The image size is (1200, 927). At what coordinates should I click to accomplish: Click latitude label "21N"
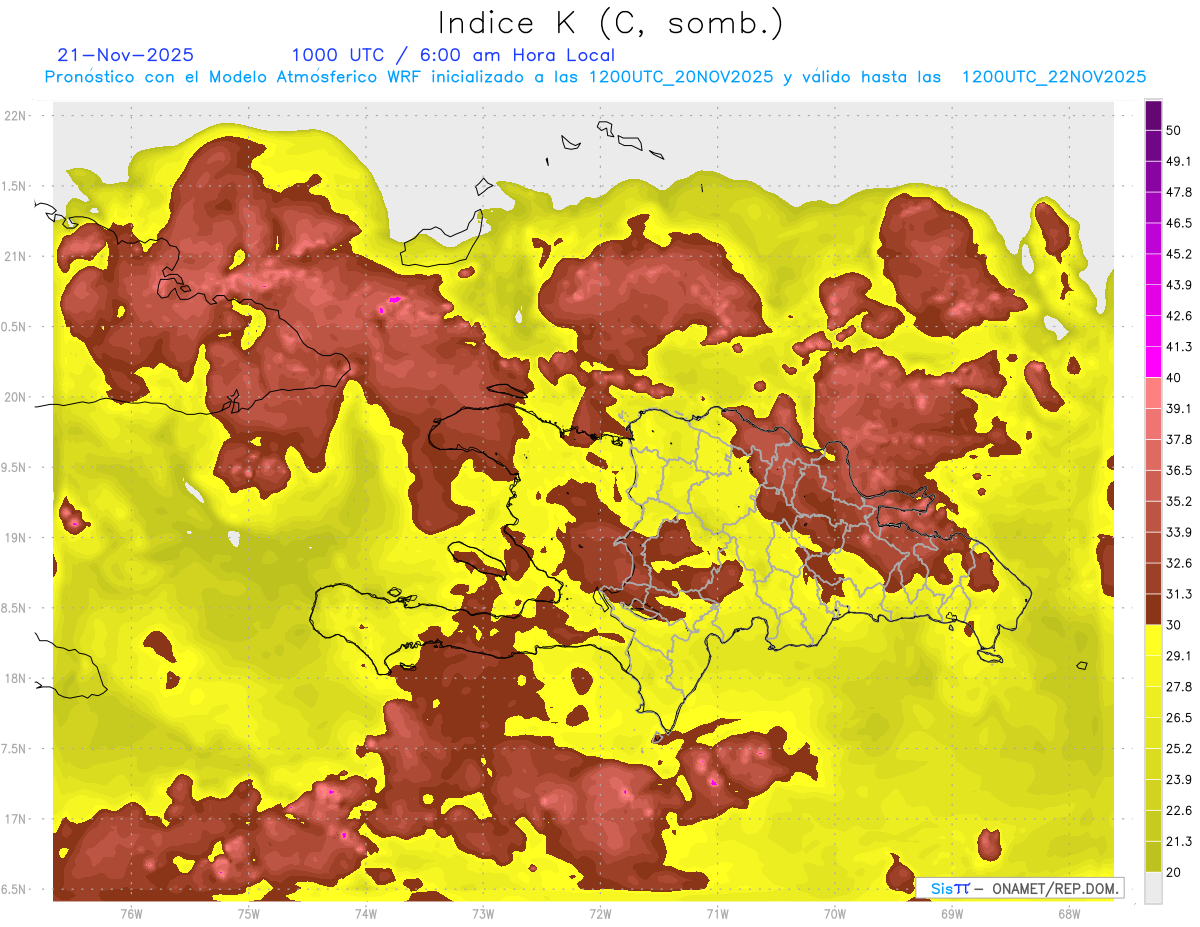(17, 257)
